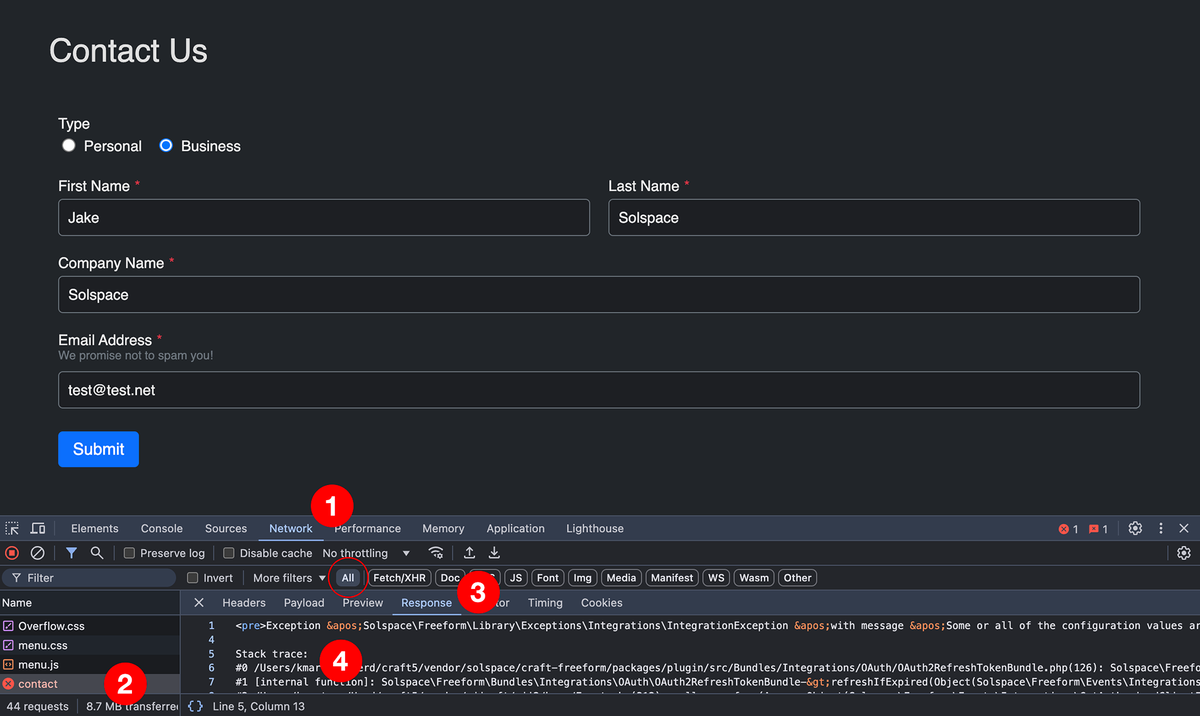Stop recording network log
This screenshot has width=1200, height=716.
pyautogui.click(x=12, y=553)
